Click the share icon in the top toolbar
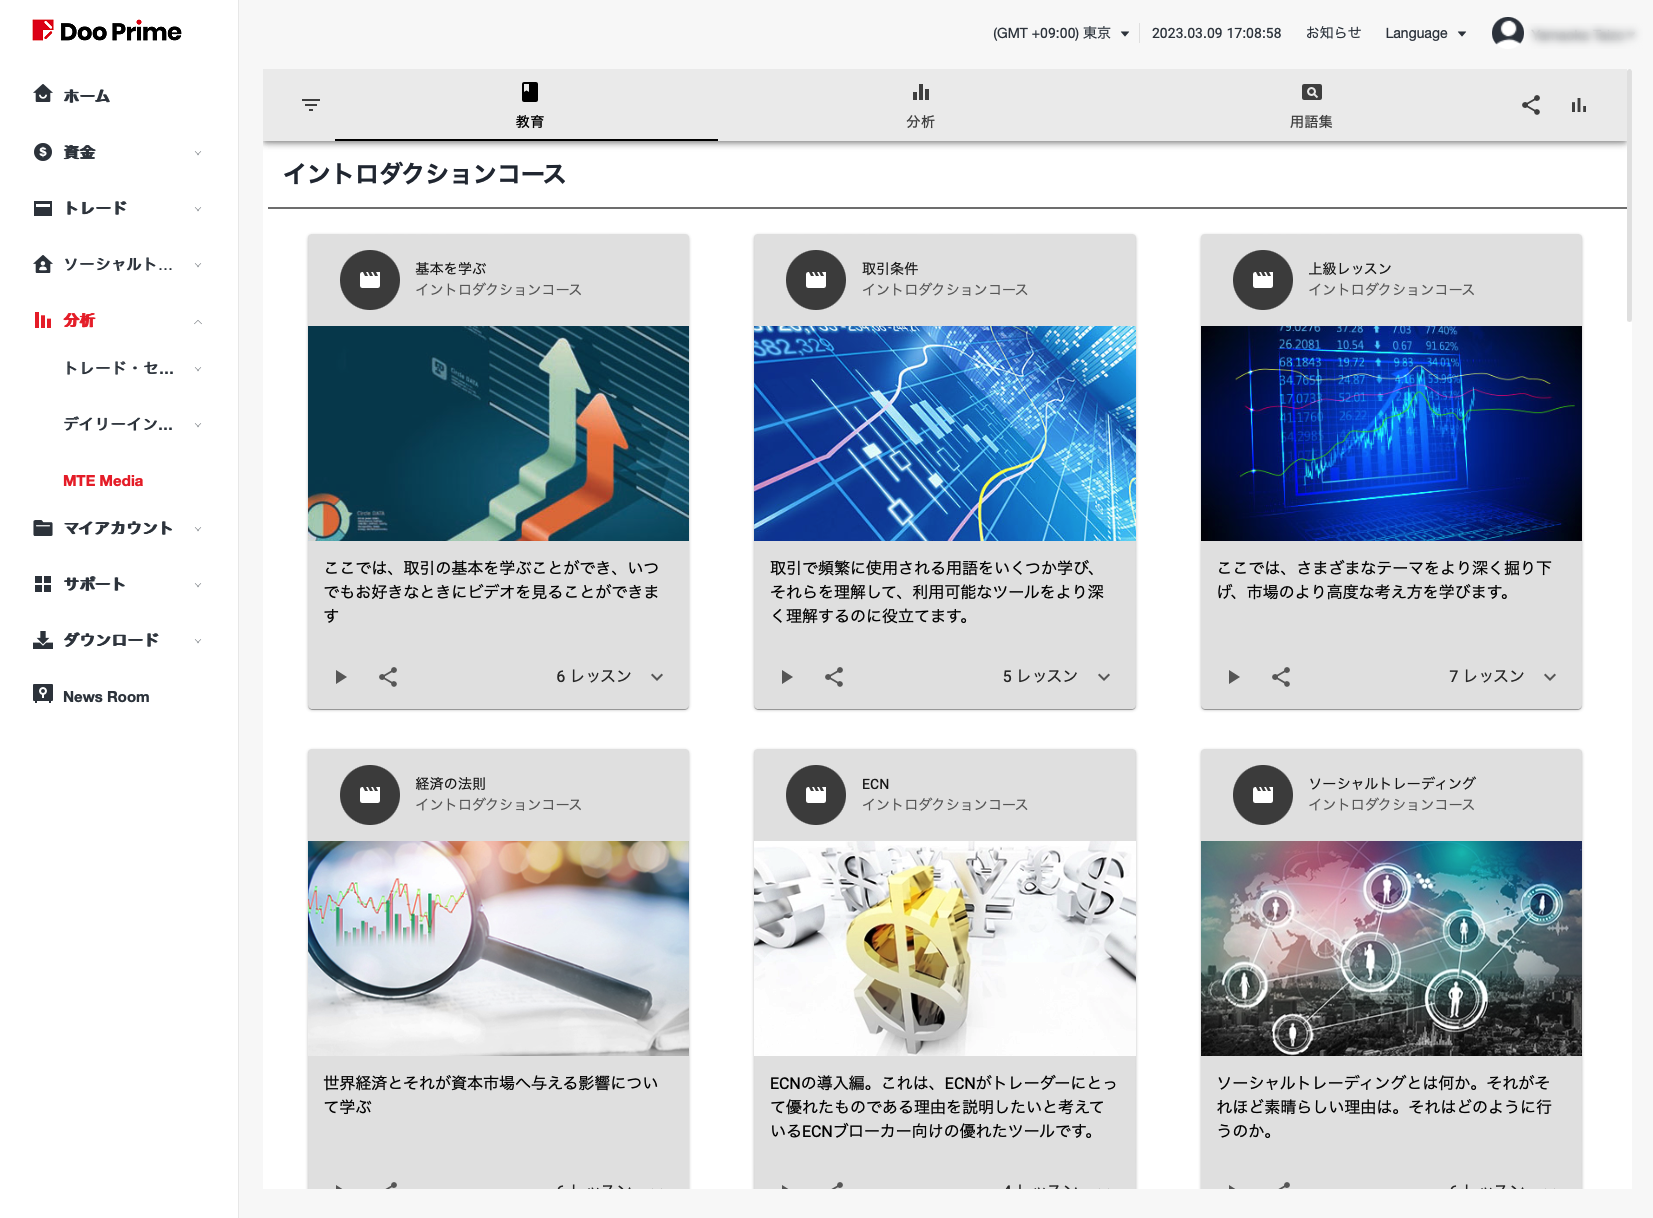This screenshot has height=1218, width=1653. click(1531, 105)
